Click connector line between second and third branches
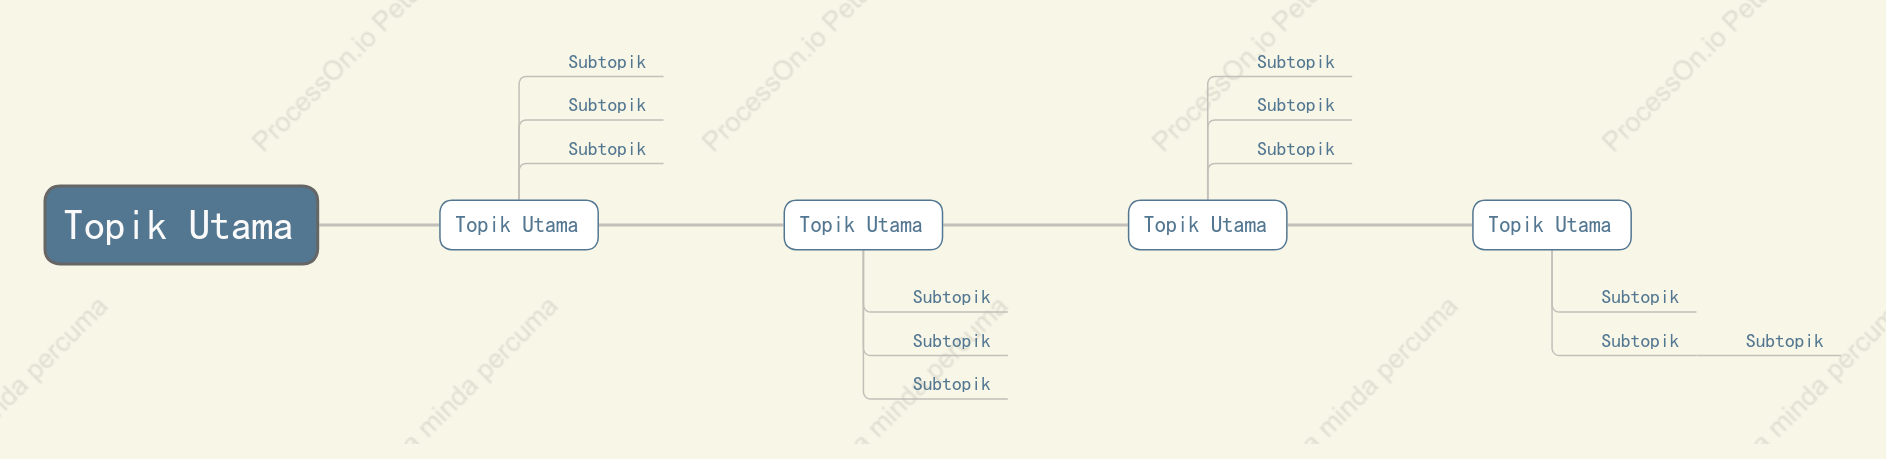This screenshot has height=459, width=1886. [1035, 225]
